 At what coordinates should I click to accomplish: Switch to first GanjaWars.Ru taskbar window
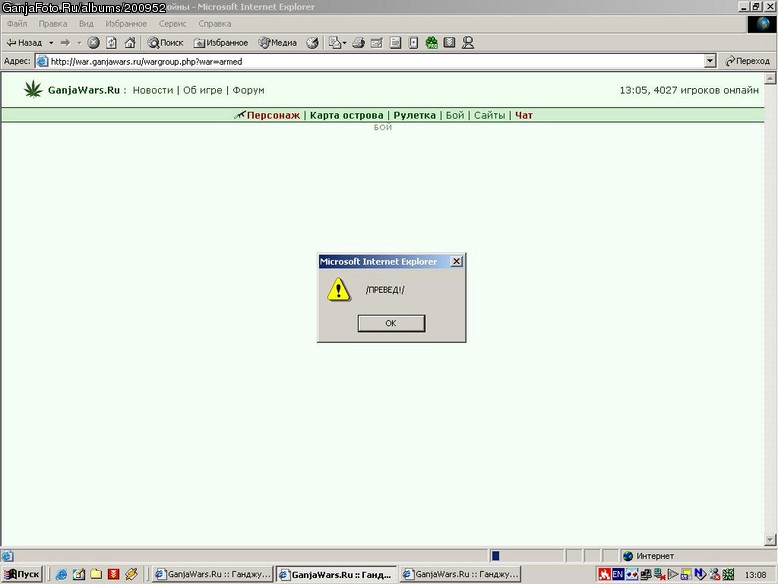(212, 574)
